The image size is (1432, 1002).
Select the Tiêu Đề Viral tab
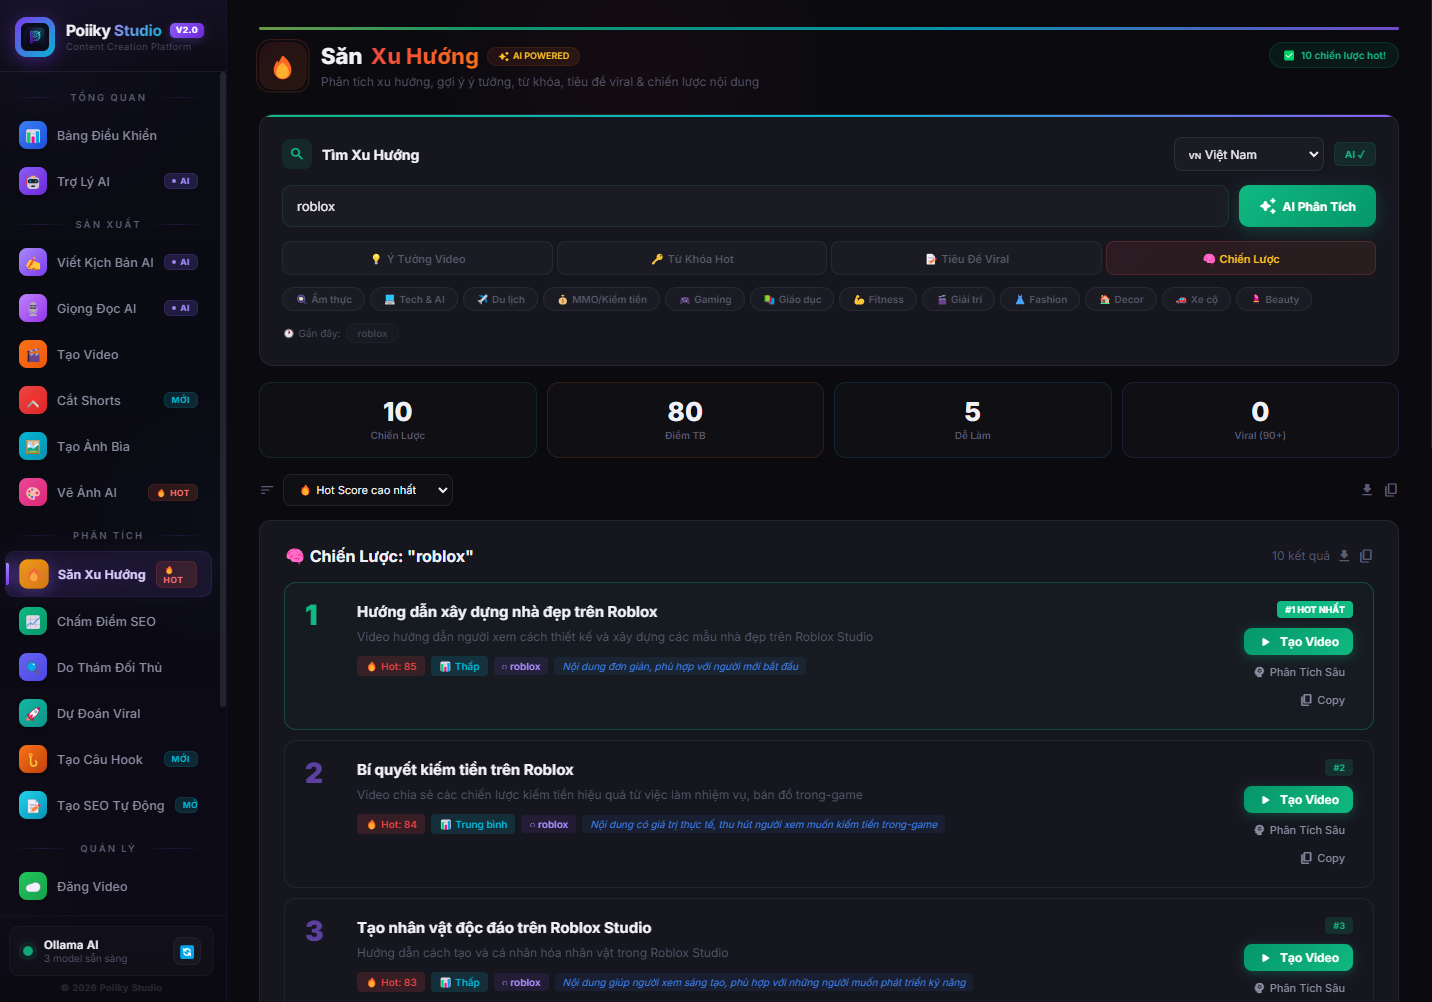tap(966, 259)
